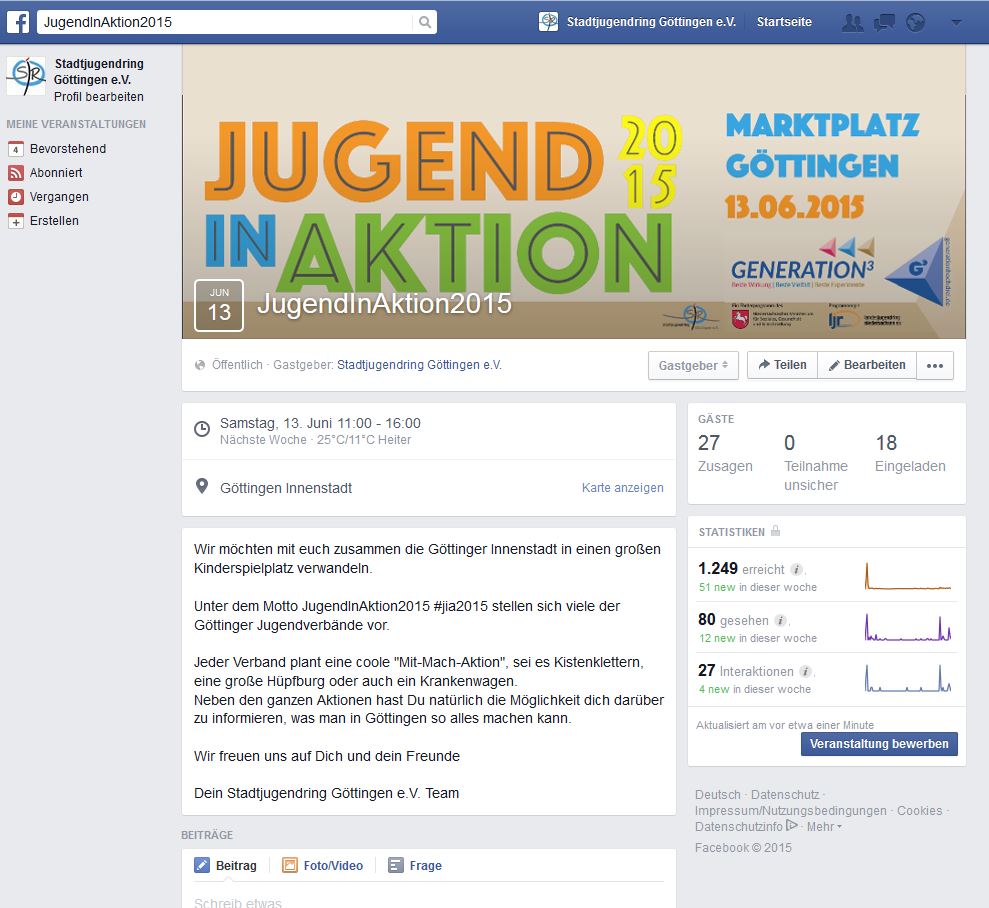Image resolution: width=989 pixels, height=908 pixels.
Task: Click the erreicht reach sparkline chart
Action: 908,576
